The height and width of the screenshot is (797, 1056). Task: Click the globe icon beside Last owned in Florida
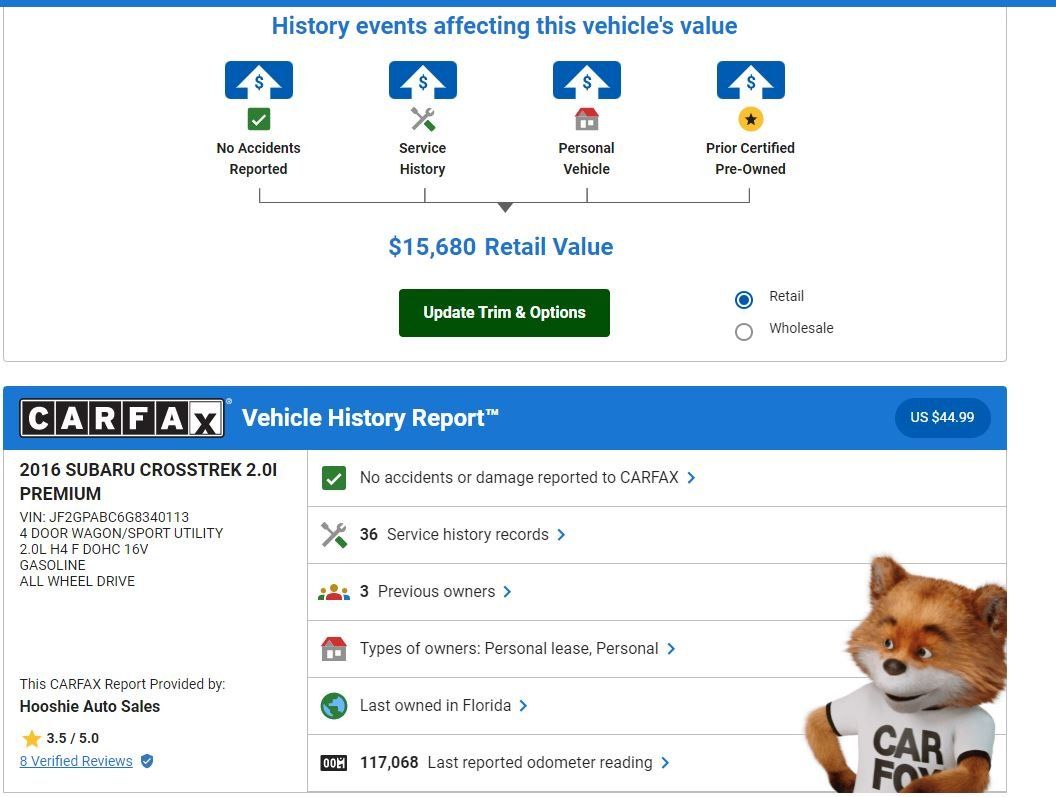click(334, 706)
